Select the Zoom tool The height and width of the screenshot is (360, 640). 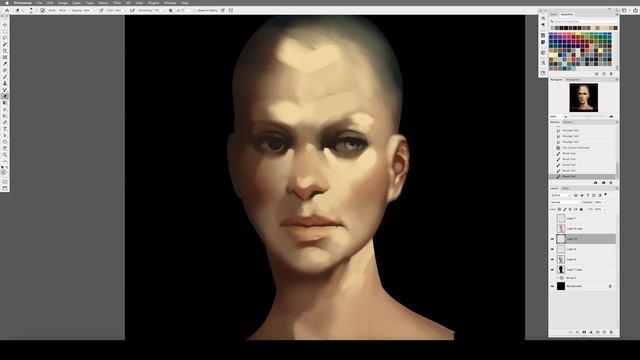tap(5, 155)
